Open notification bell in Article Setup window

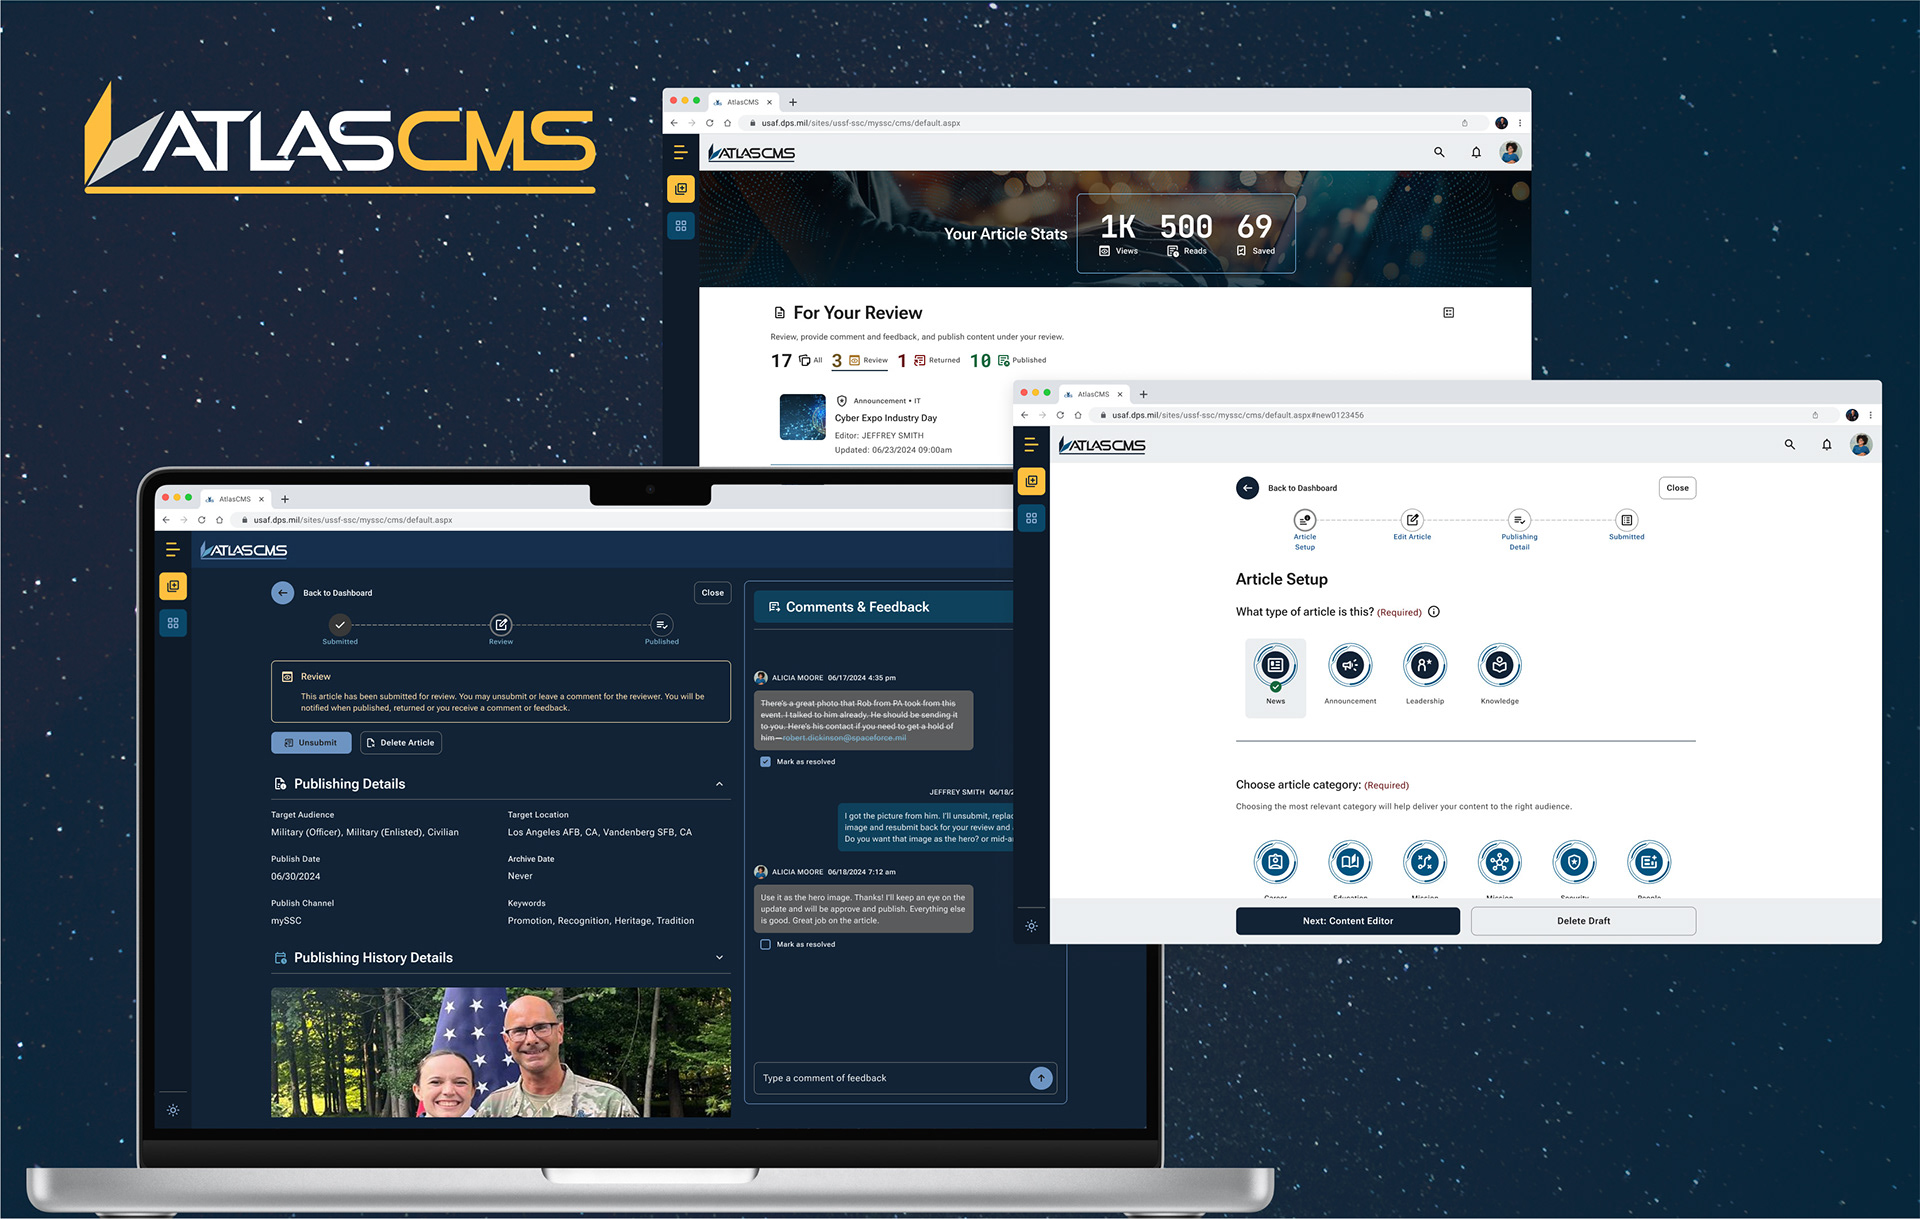click(1827, 445)
